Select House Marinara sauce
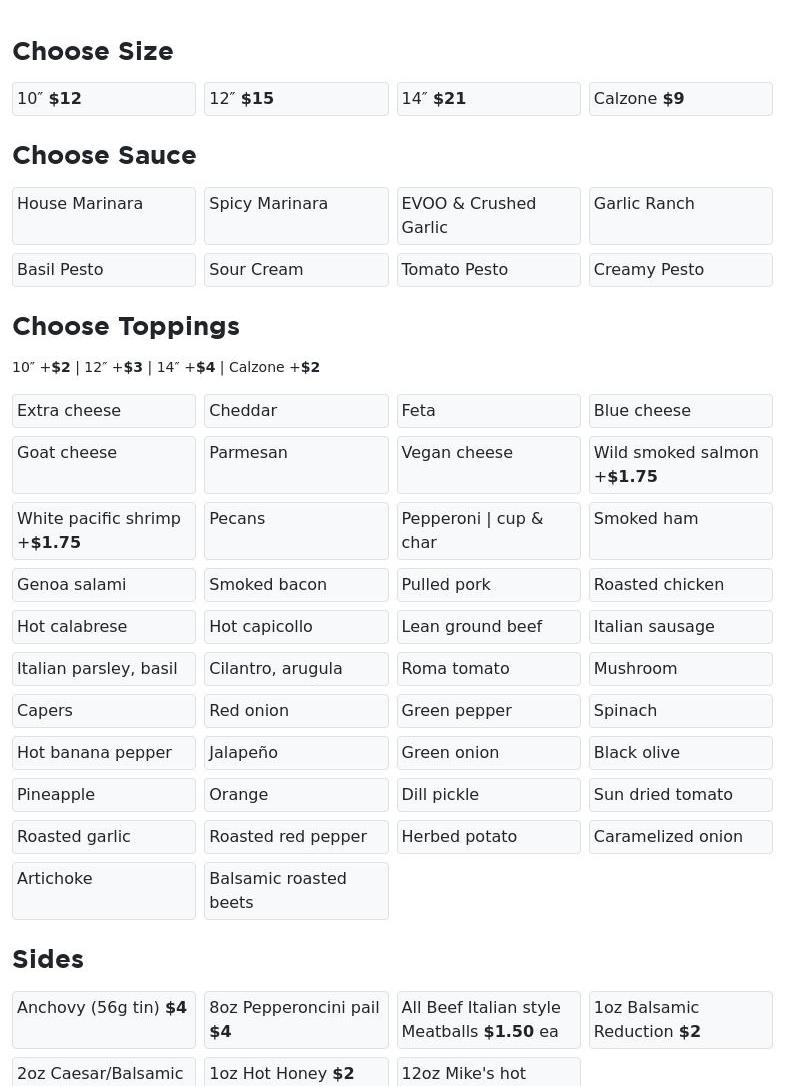 coord(104,215)
